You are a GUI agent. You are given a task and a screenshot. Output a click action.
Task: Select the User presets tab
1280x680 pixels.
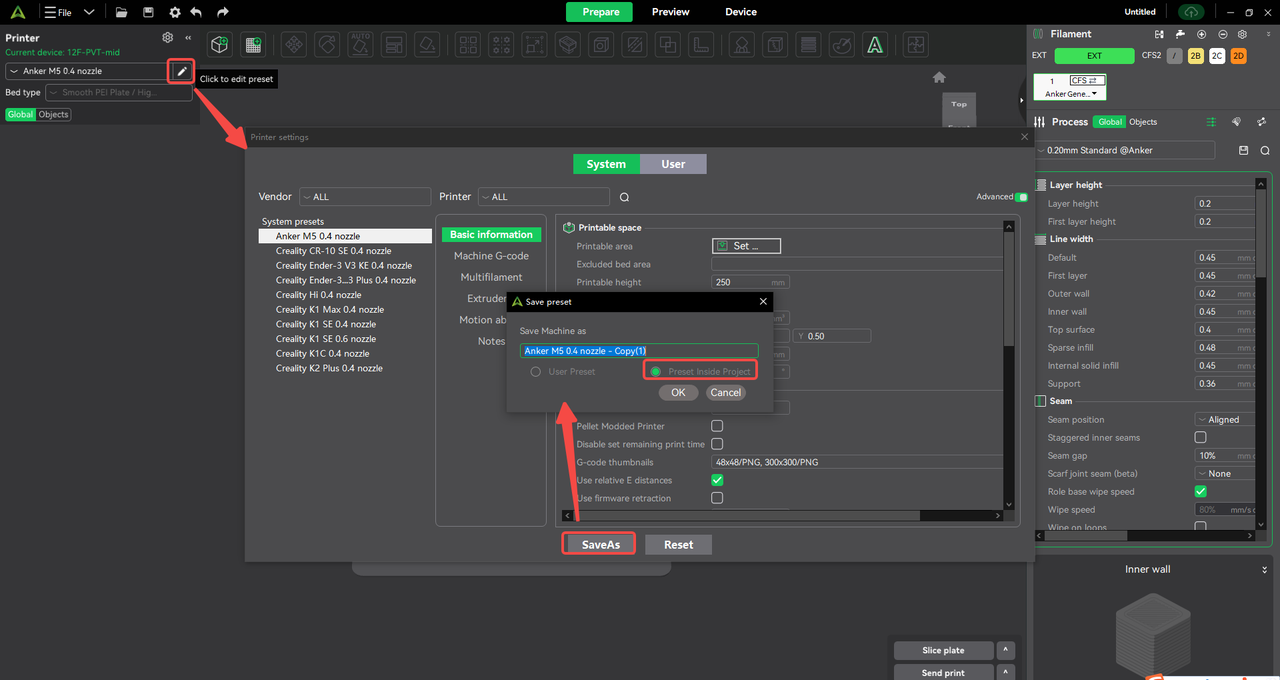pyautogui.click(x=673, y=164)
